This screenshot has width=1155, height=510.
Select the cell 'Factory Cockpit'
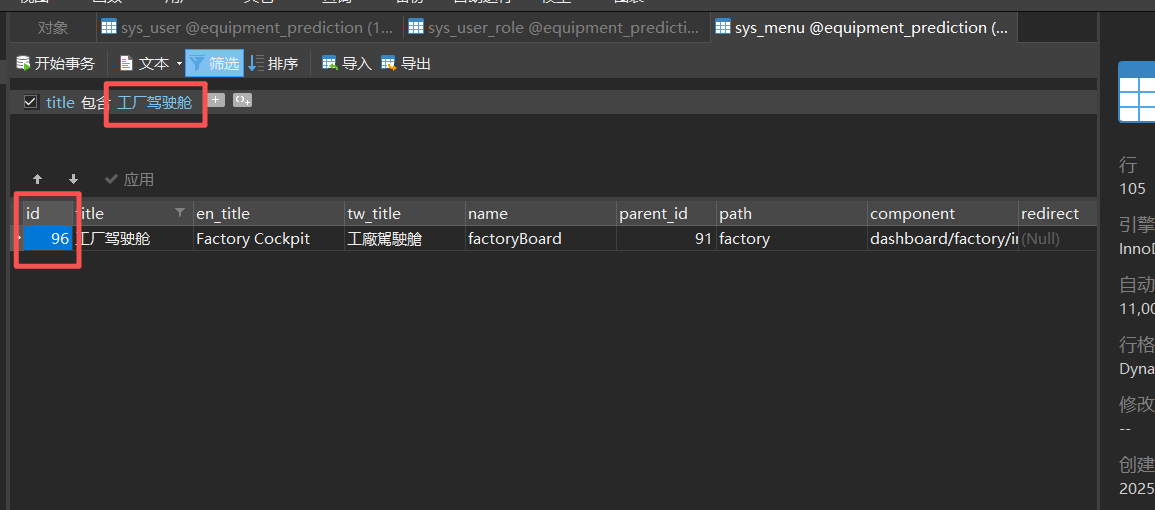click(x=268, y=239)
